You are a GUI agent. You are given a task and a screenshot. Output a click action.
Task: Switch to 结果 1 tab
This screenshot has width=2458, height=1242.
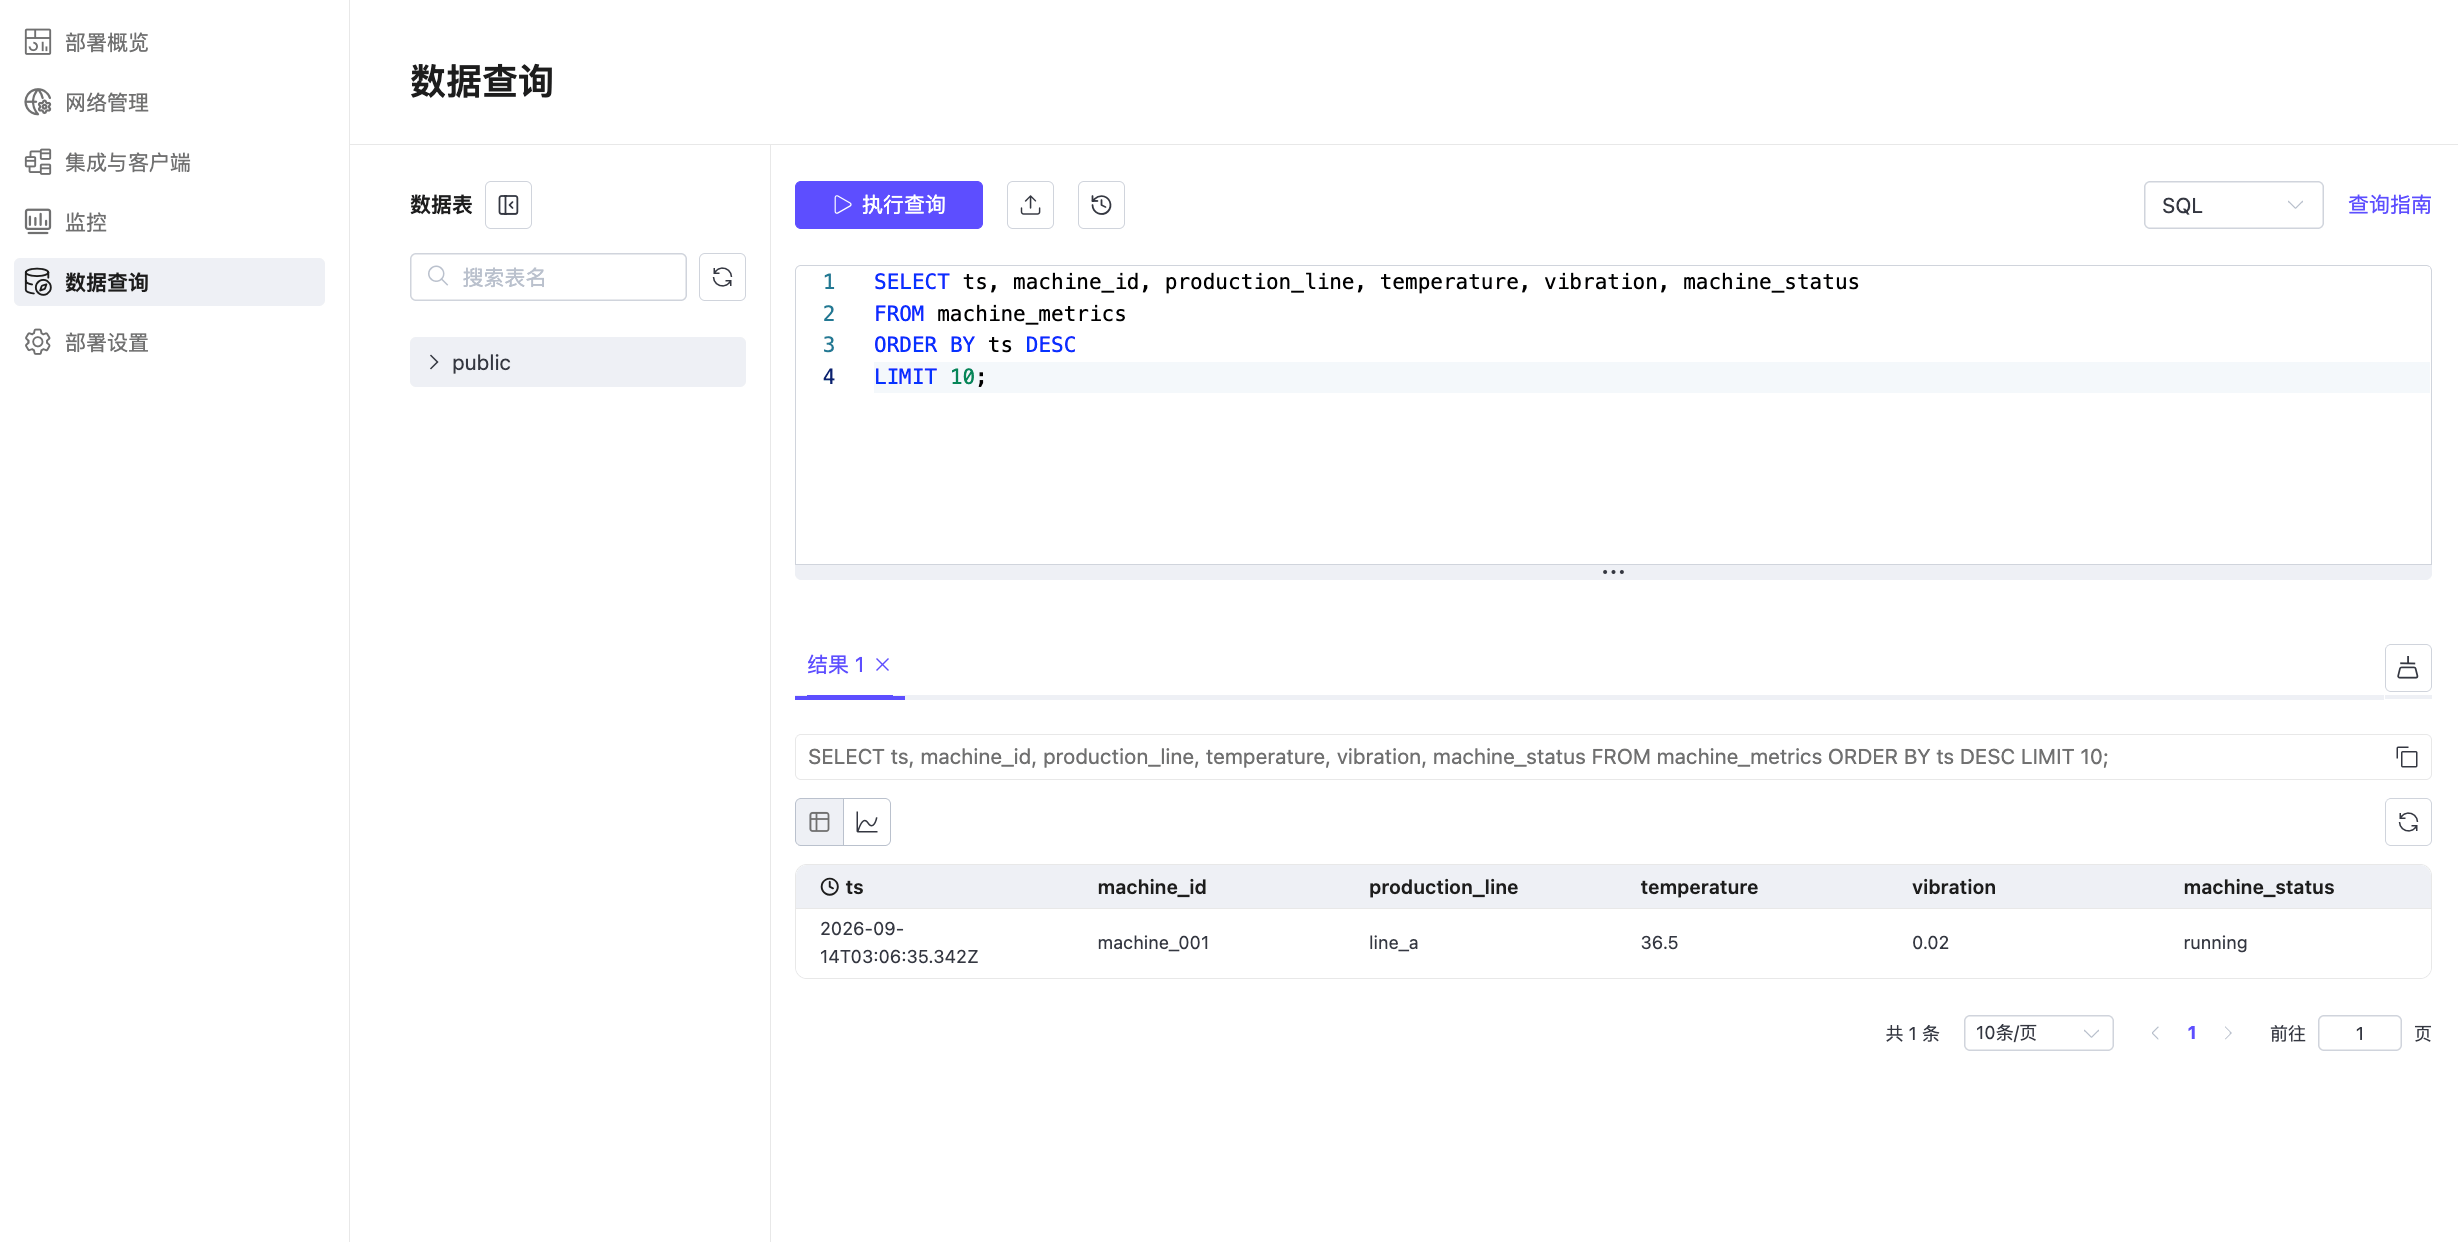[835, 665]
